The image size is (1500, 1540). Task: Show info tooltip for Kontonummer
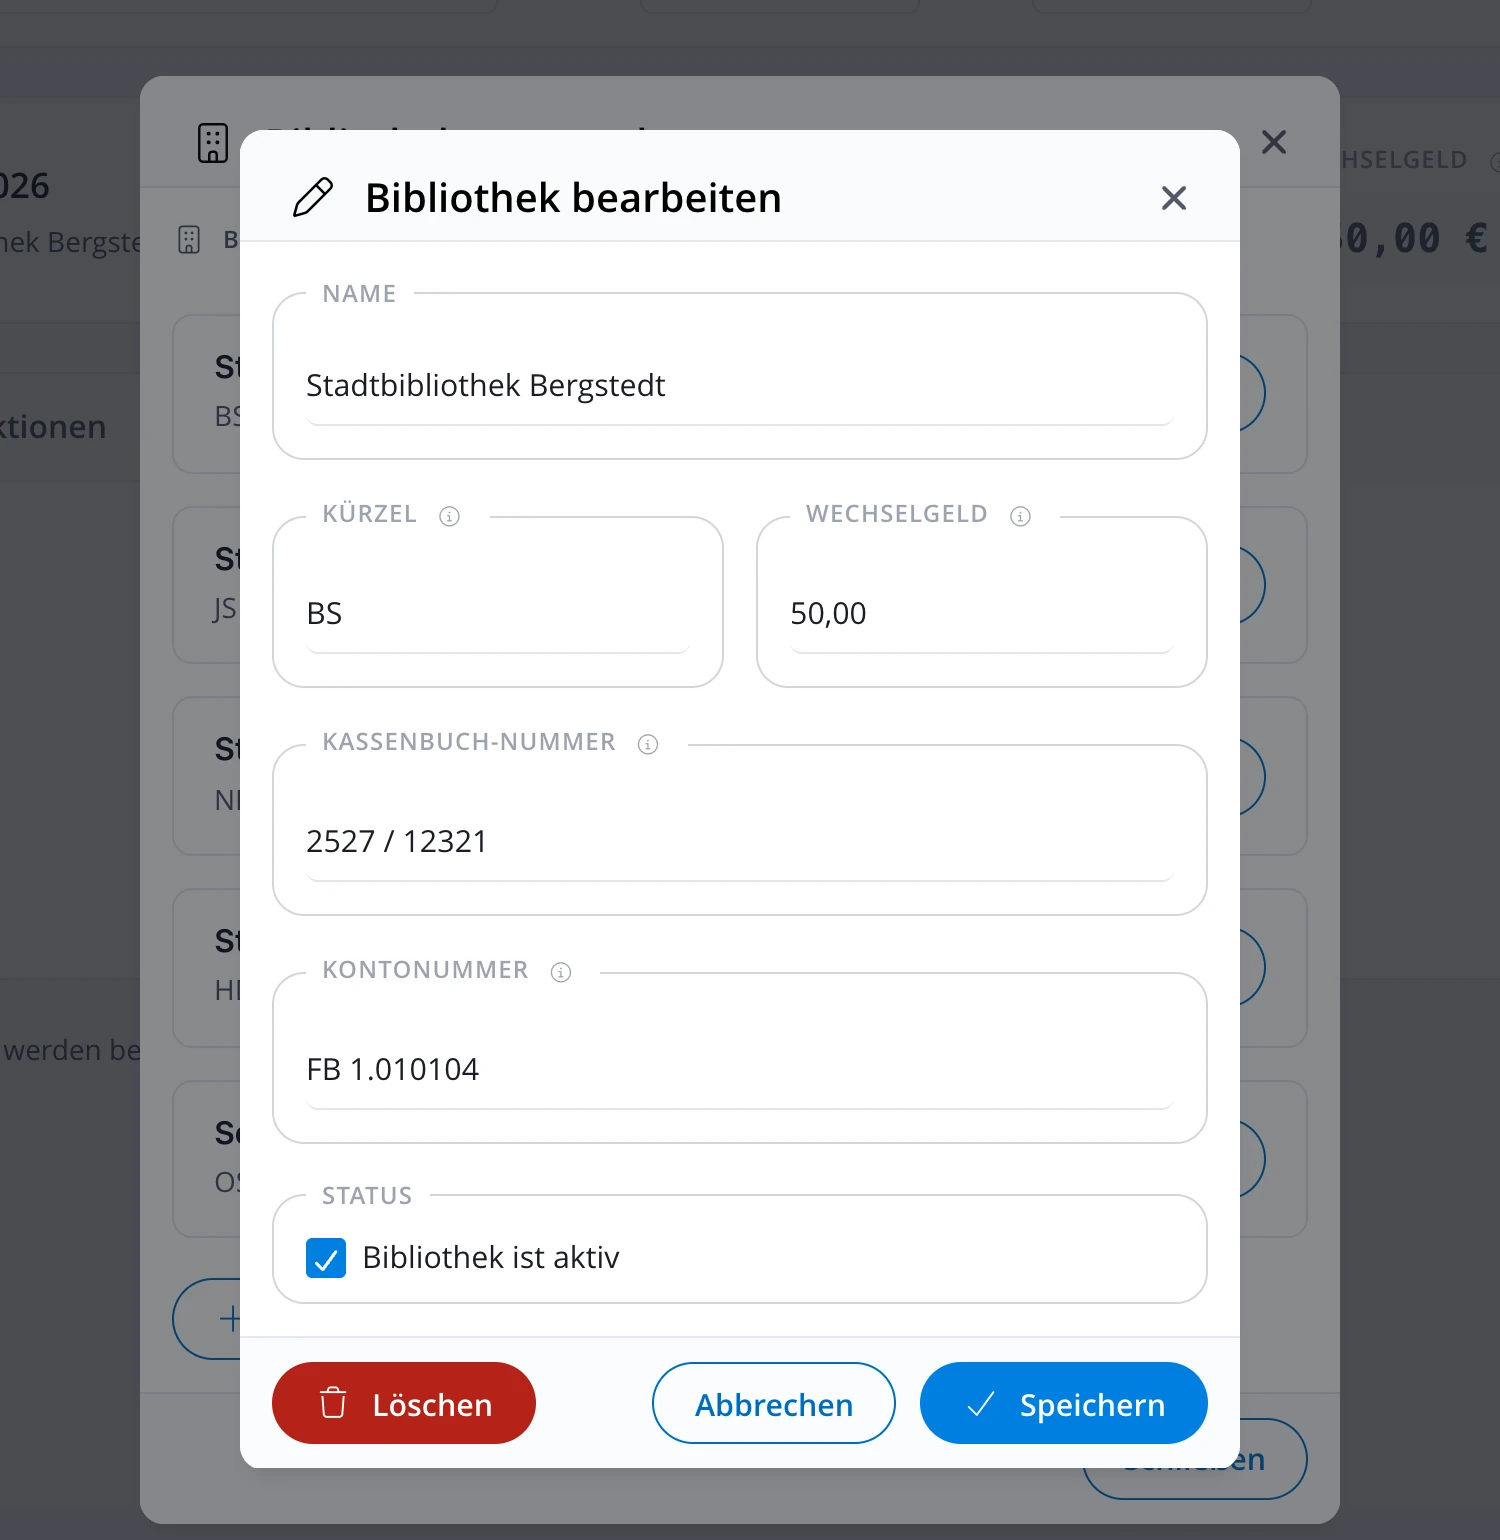point(561,972)
